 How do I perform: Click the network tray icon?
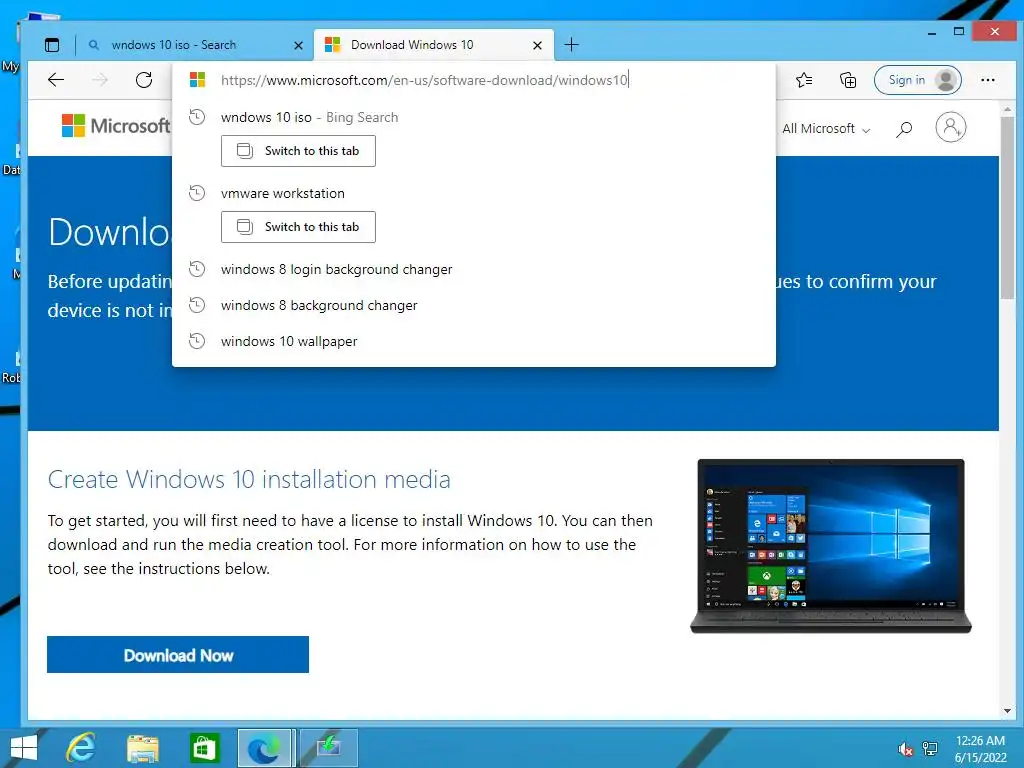pos(930,749)
